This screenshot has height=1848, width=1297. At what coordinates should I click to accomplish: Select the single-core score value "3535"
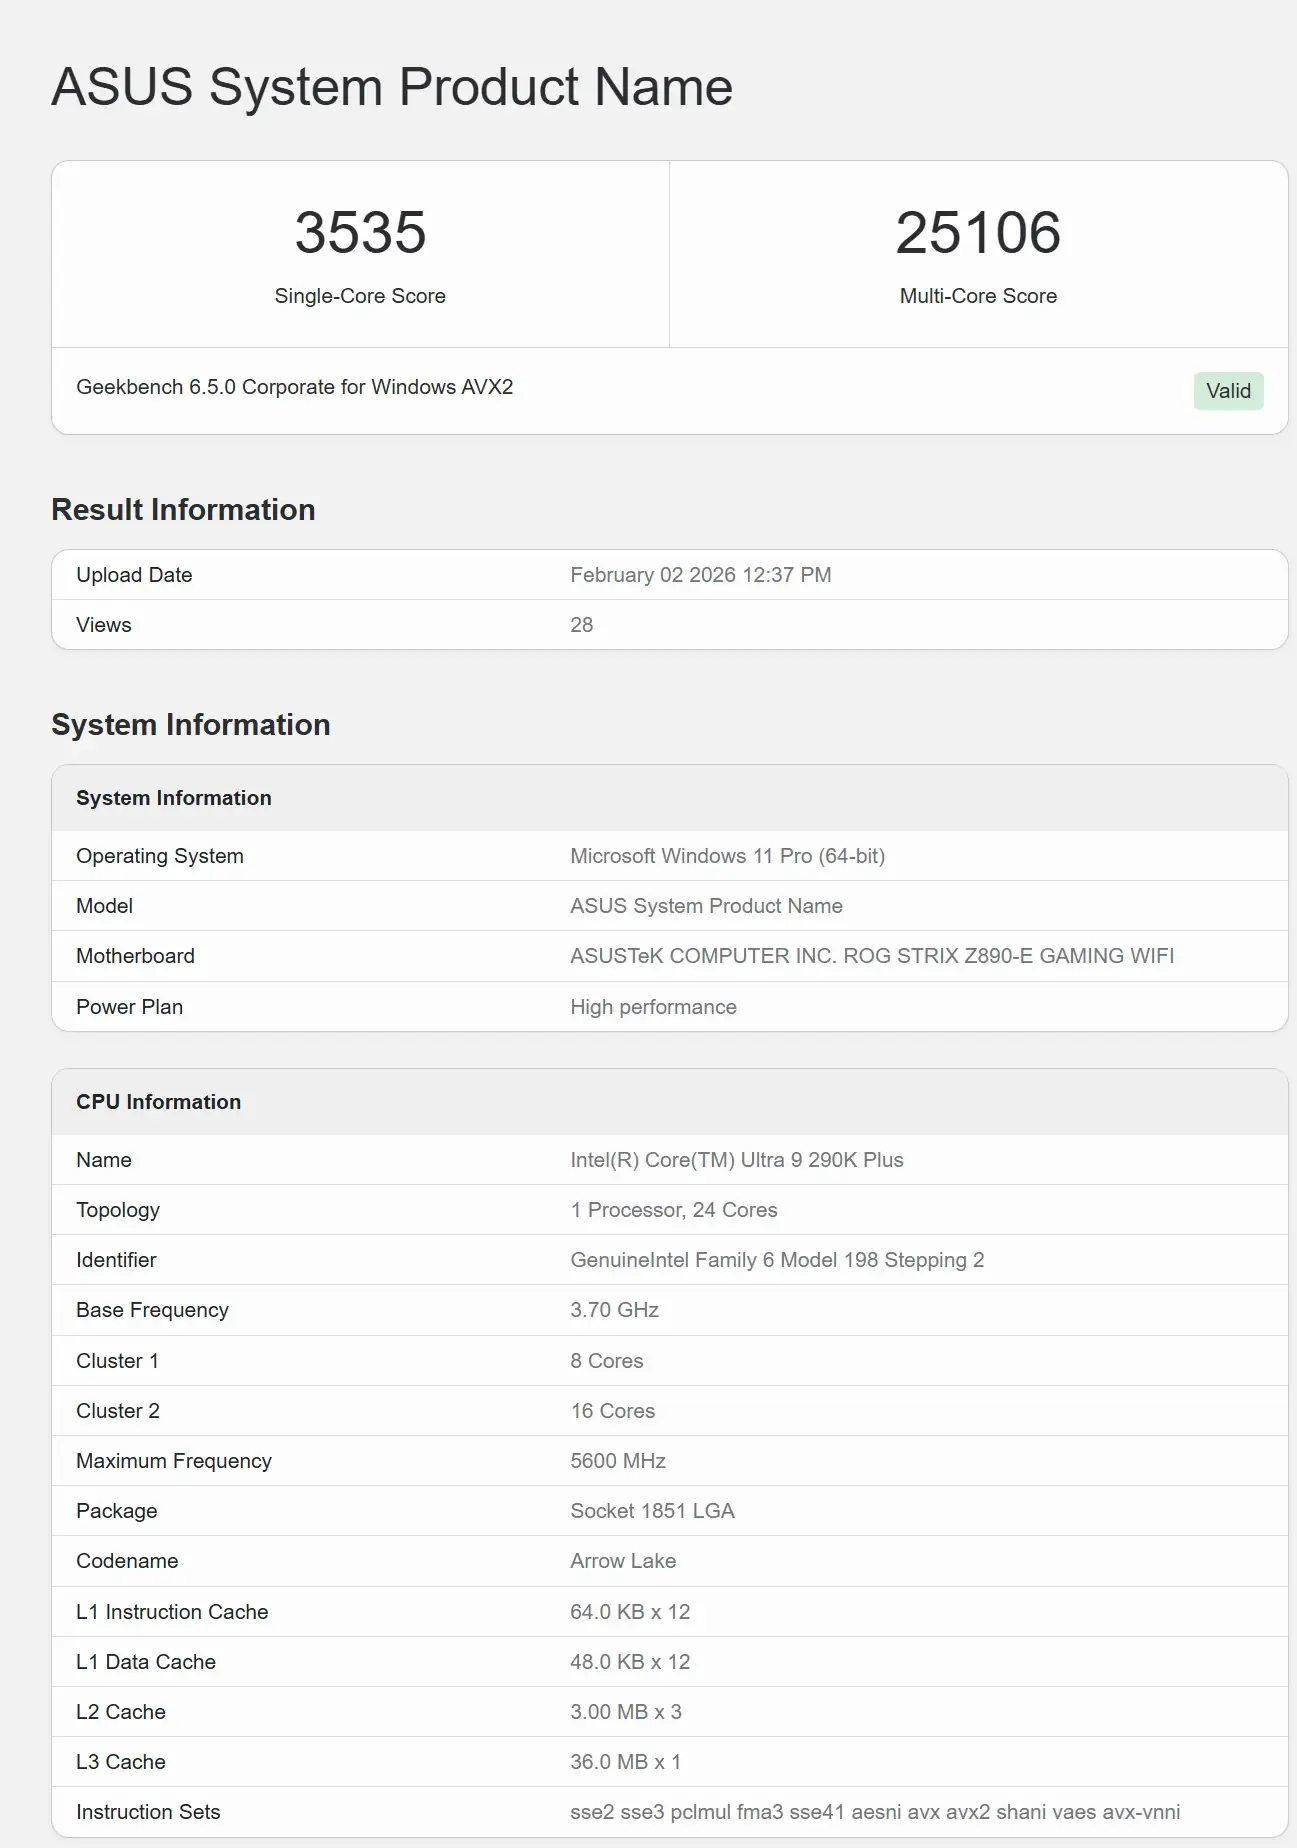[x=360, y=232]
